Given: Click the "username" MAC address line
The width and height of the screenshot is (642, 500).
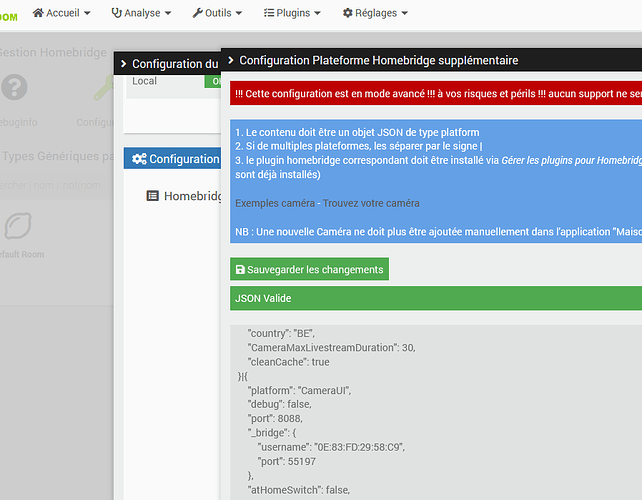Looking at the screenshot, I should (331, 447).
